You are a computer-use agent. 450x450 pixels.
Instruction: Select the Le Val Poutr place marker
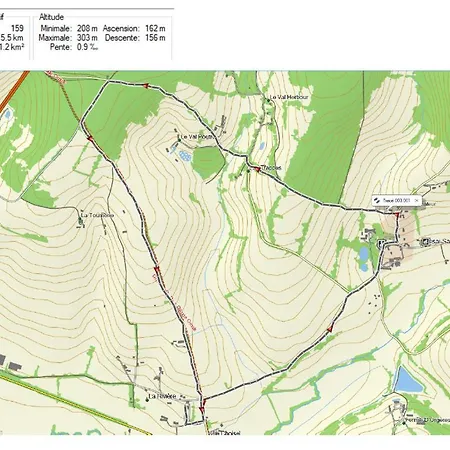click(179, 140)
